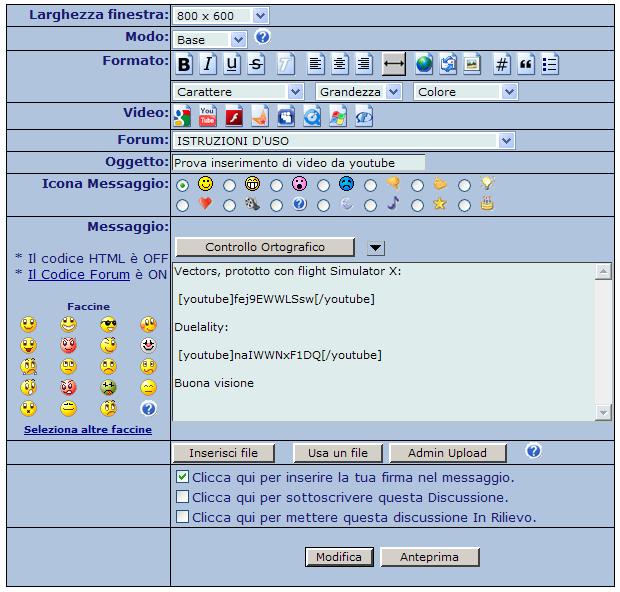Insert image using the picture icon

472,64
